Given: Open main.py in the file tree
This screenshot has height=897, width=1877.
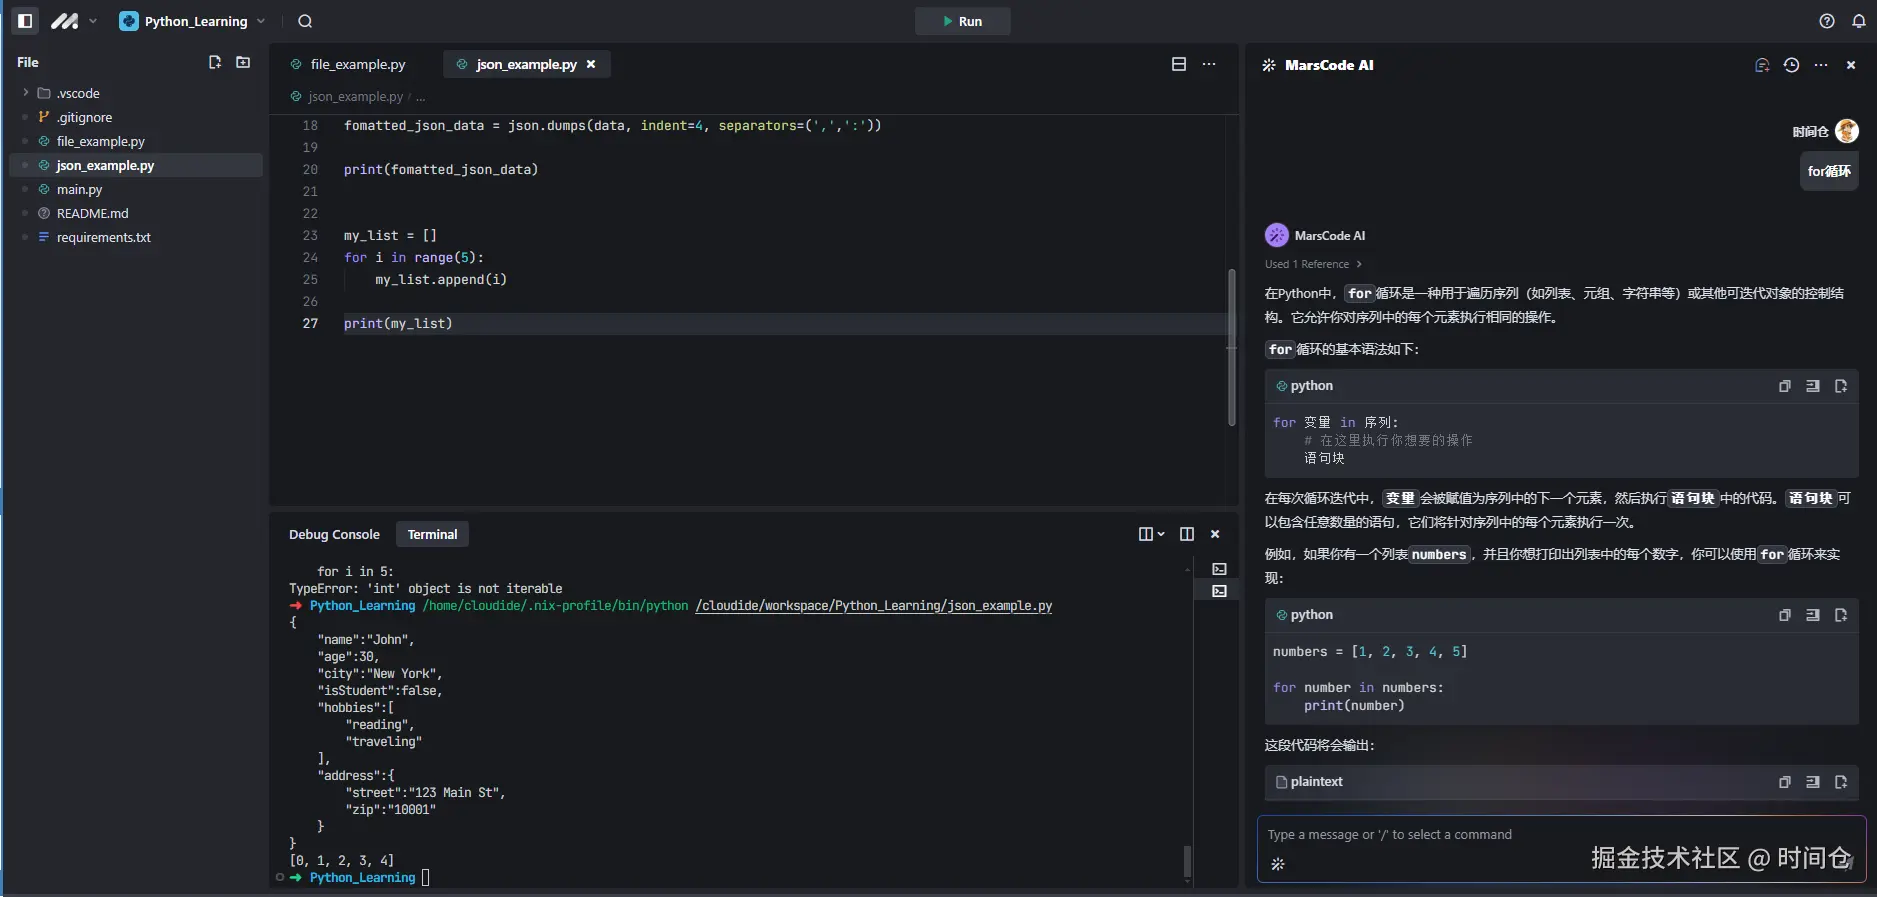Looking at the screenshot, I should [79, 189].
